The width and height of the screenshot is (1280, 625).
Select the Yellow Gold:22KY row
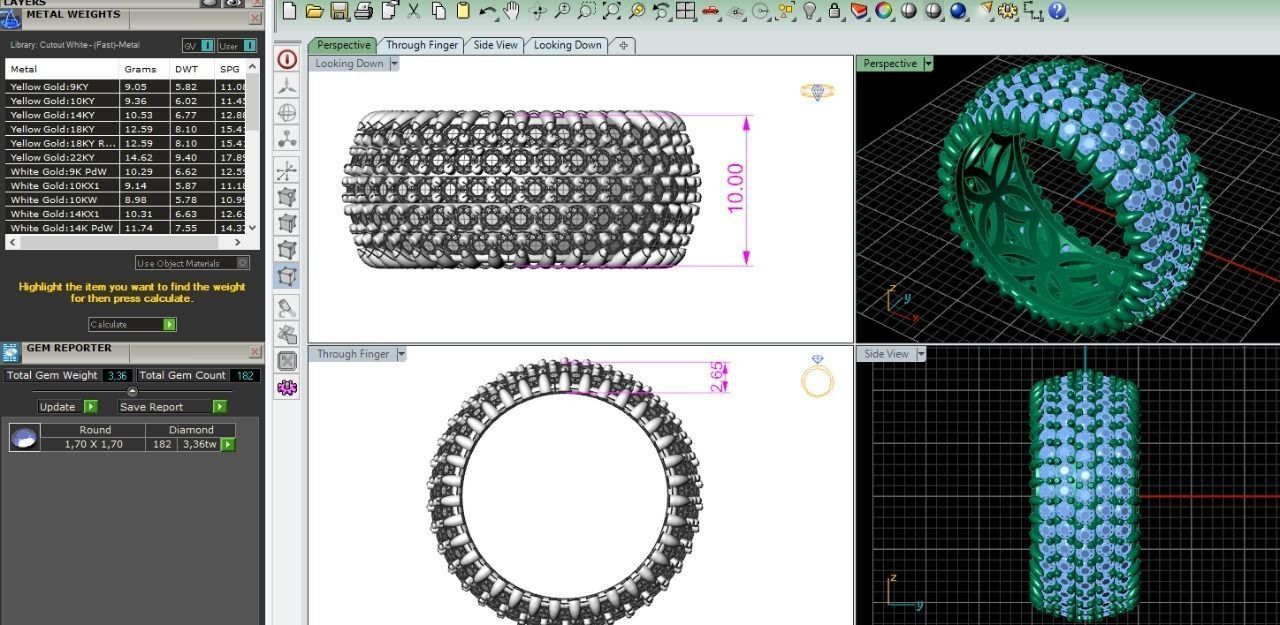(126, 157)
